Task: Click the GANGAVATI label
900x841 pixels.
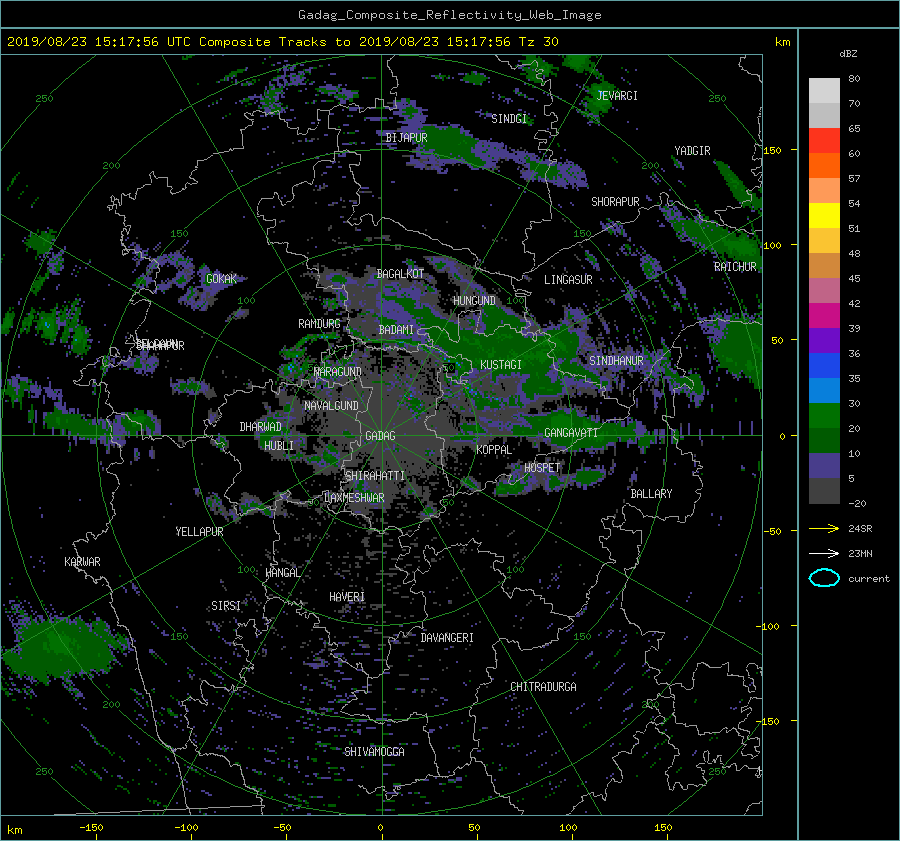Action: pos(571,433)
